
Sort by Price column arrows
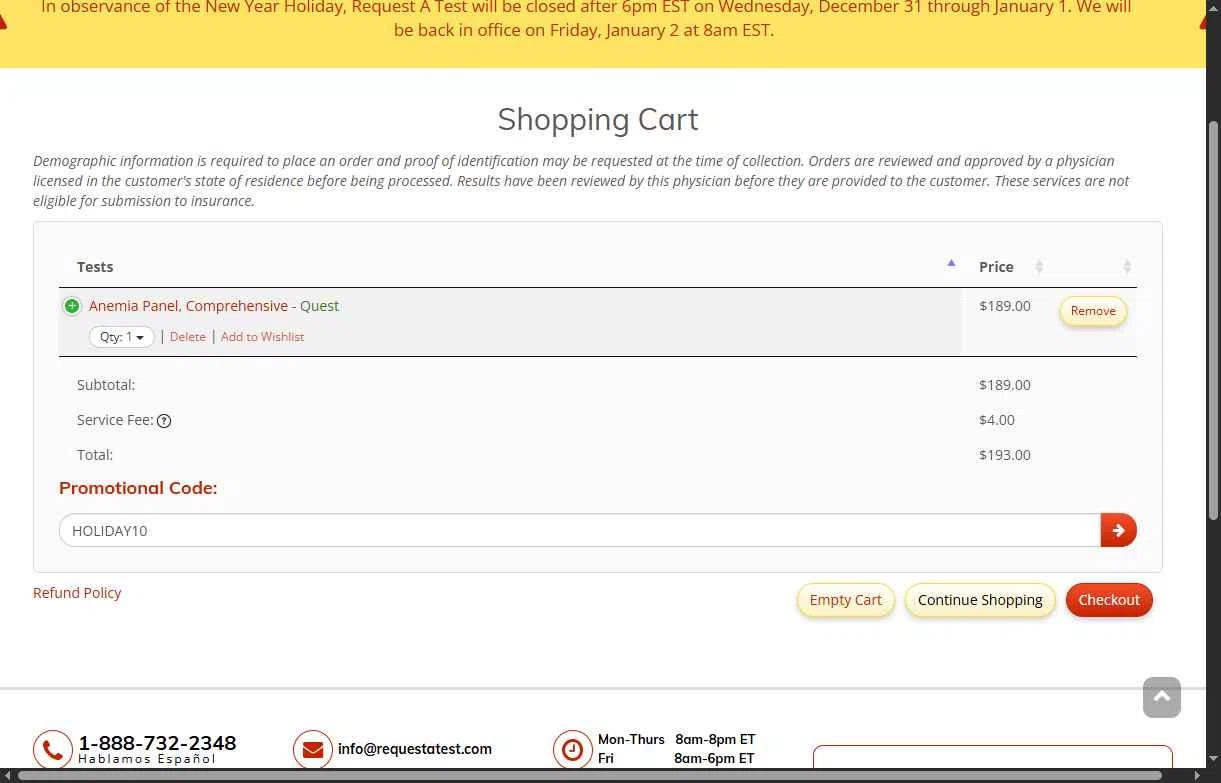click(1039, 267)
